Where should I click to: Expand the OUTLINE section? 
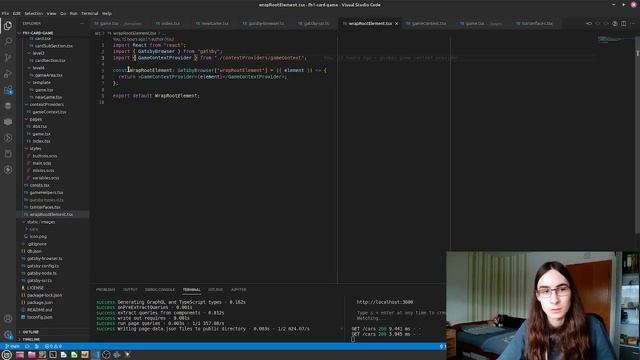point(31,332)
